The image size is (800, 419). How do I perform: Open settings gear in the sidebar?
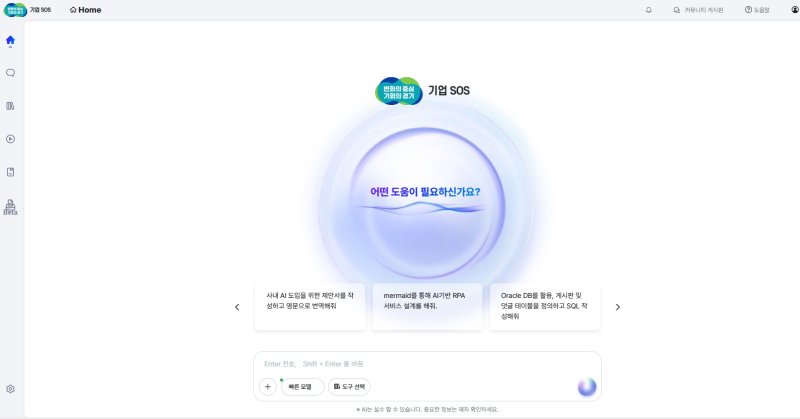(10, 388)
